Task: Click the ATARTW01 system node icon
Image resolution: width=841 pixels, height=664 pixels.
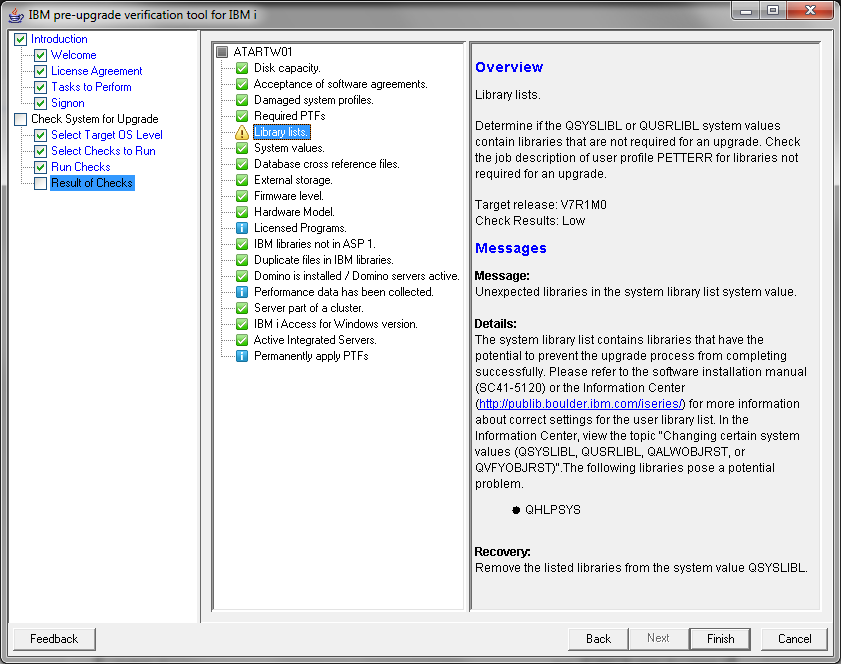Action: (223, 52)
